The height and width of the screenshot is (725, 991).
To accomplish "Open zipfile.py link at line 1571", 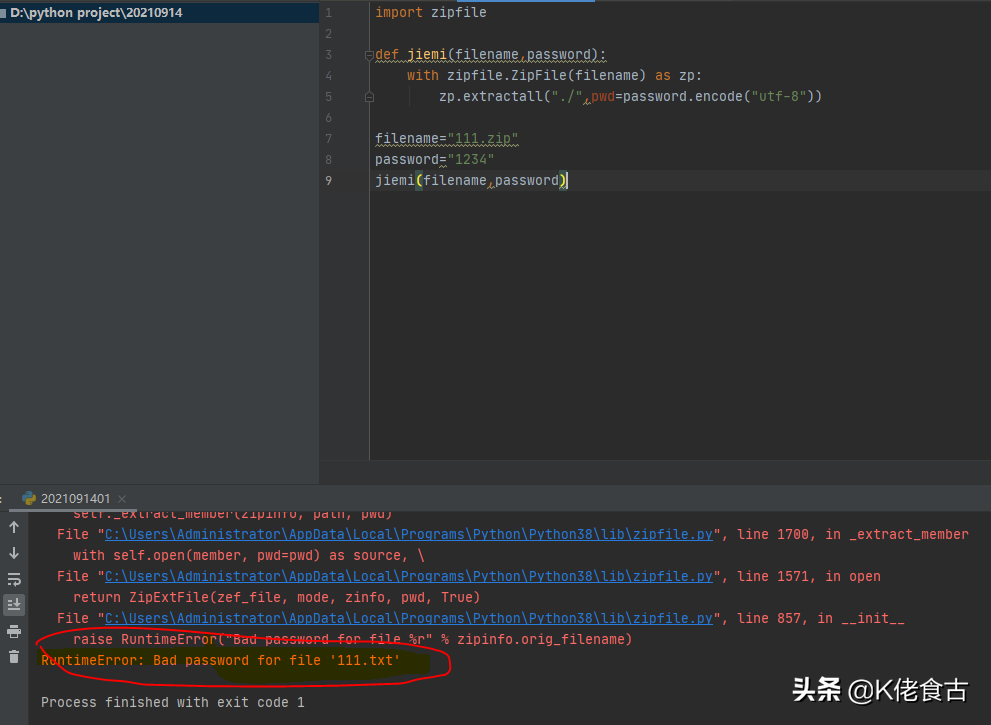I will tap(409, 576).
